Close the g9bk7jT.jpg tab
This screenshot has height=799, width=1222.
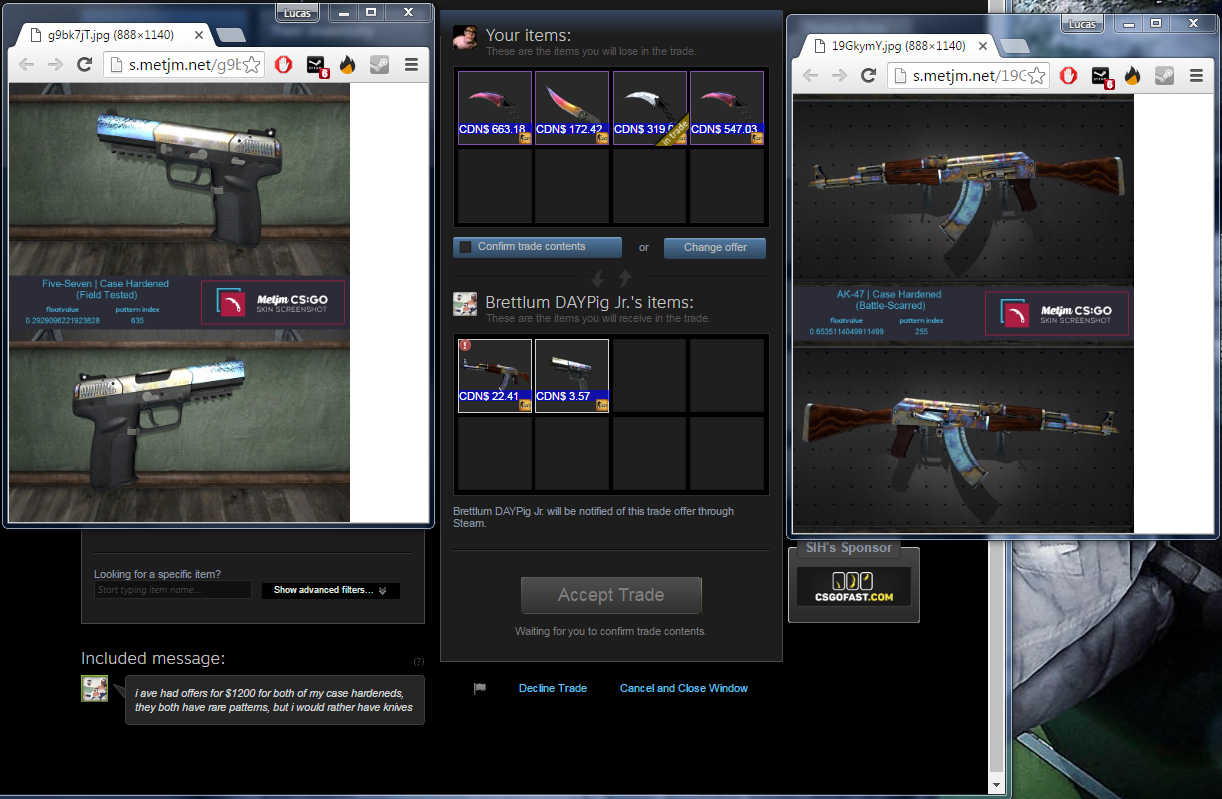coord(199,35)
